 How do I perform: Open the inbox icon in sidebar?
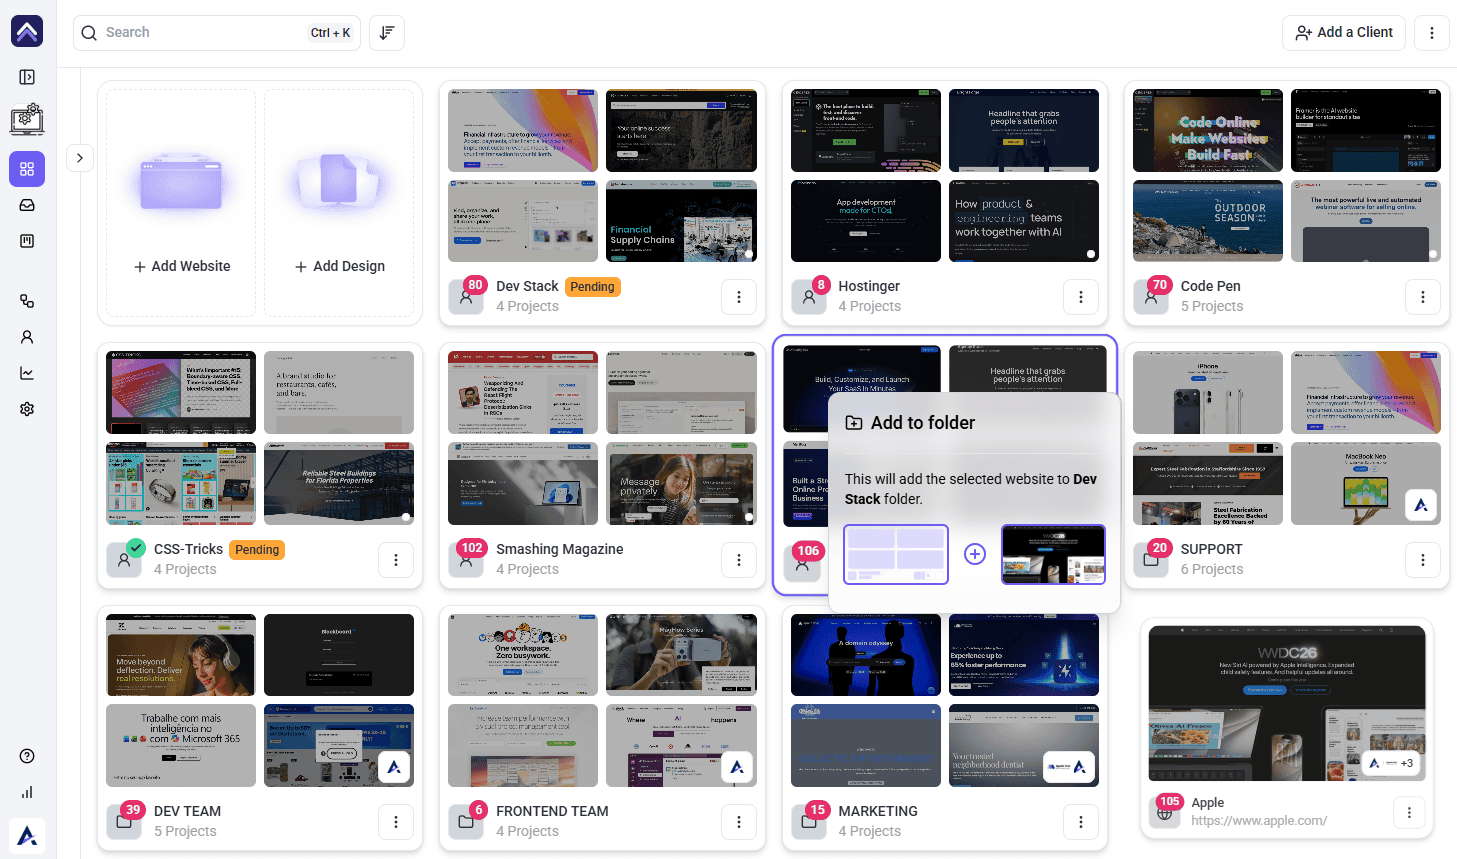point(27,205)
